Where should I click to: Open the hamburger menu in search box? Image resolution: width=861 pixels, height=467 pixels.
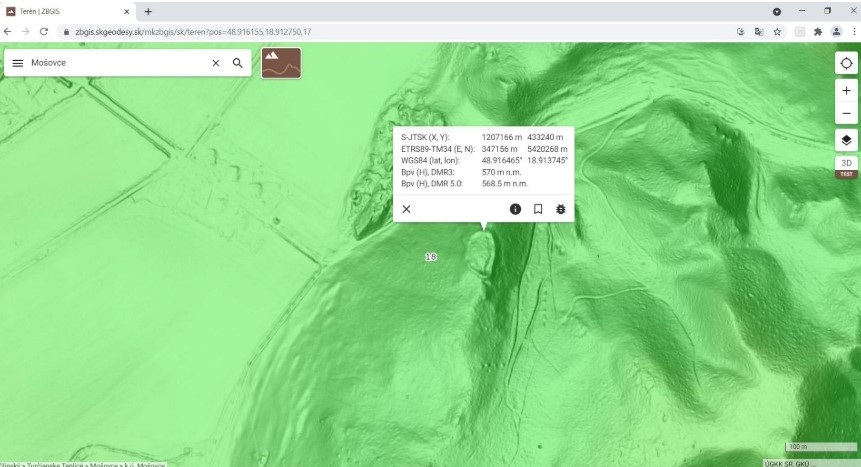pyautogui.click(x=18, y=63)
